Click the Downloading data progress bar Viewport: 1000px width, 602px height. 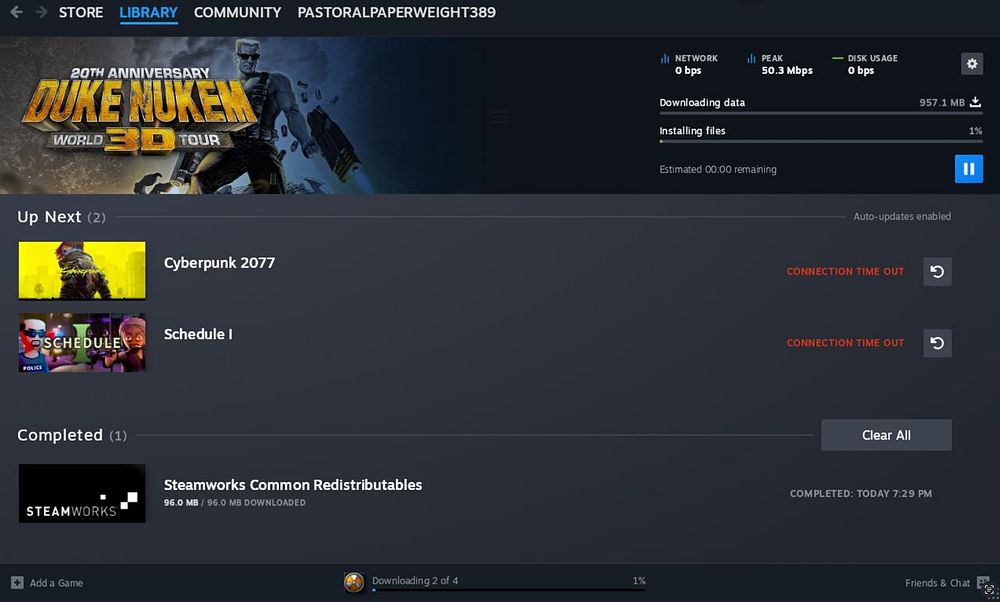pos(820,114)
